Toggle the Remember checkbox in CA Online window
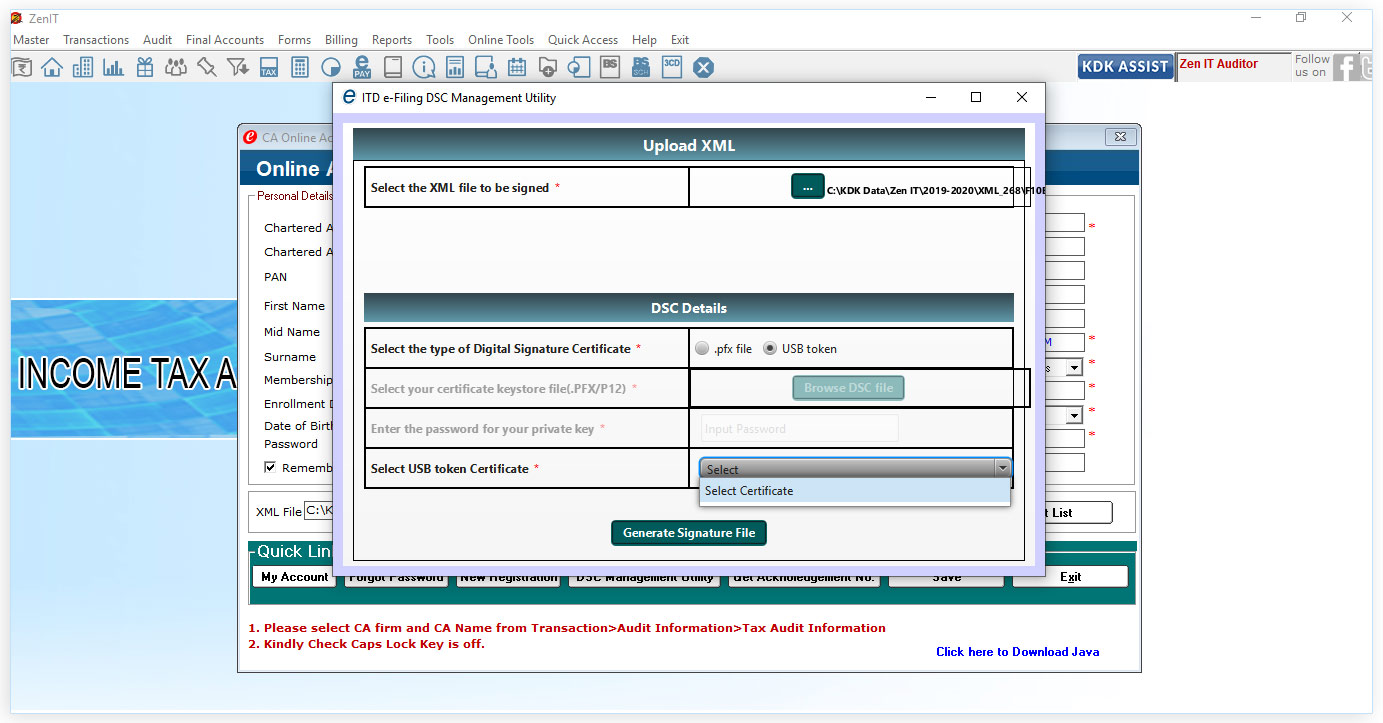 (x=270, y=468)
